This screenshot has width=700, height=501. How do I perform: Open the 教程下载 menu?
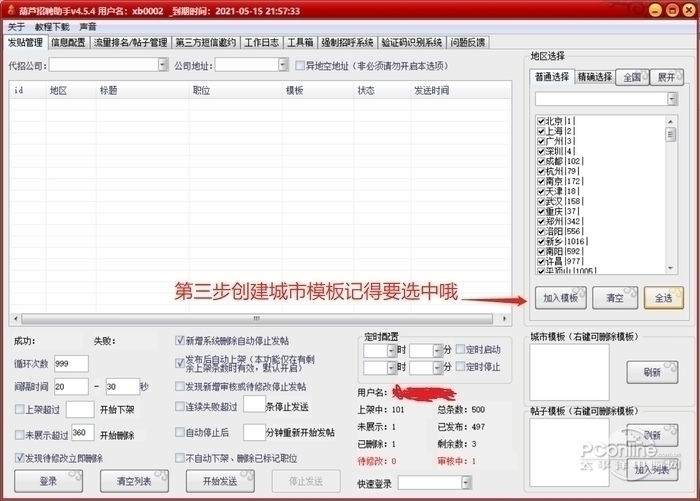click(52, 27)
